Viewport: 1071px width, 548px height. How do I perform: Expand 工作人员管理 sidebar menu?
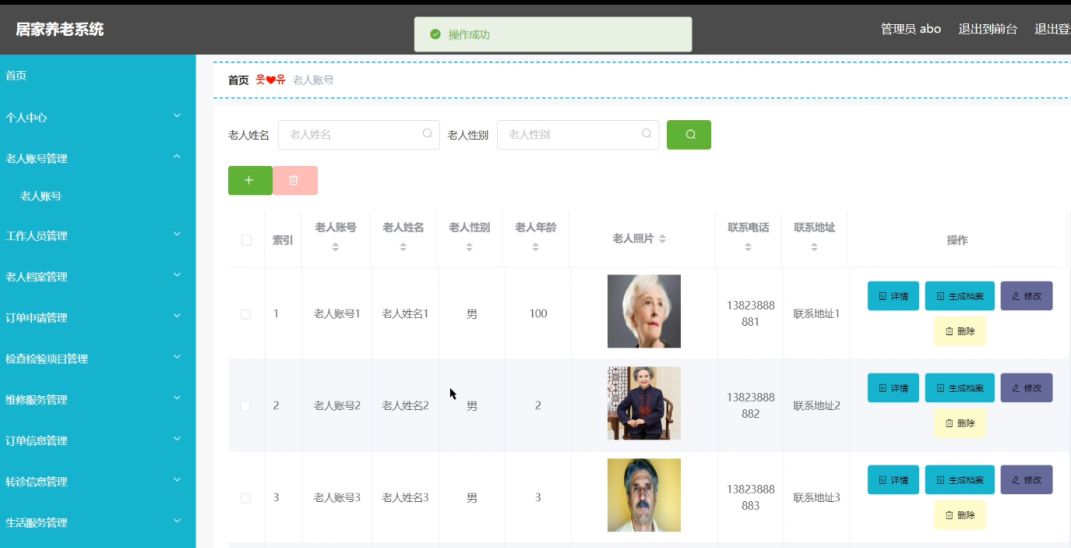coord(98,236)
